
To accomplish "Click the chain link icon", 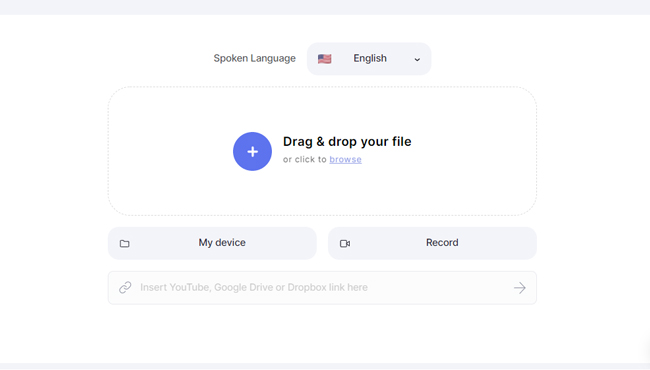I will [125, 288].
